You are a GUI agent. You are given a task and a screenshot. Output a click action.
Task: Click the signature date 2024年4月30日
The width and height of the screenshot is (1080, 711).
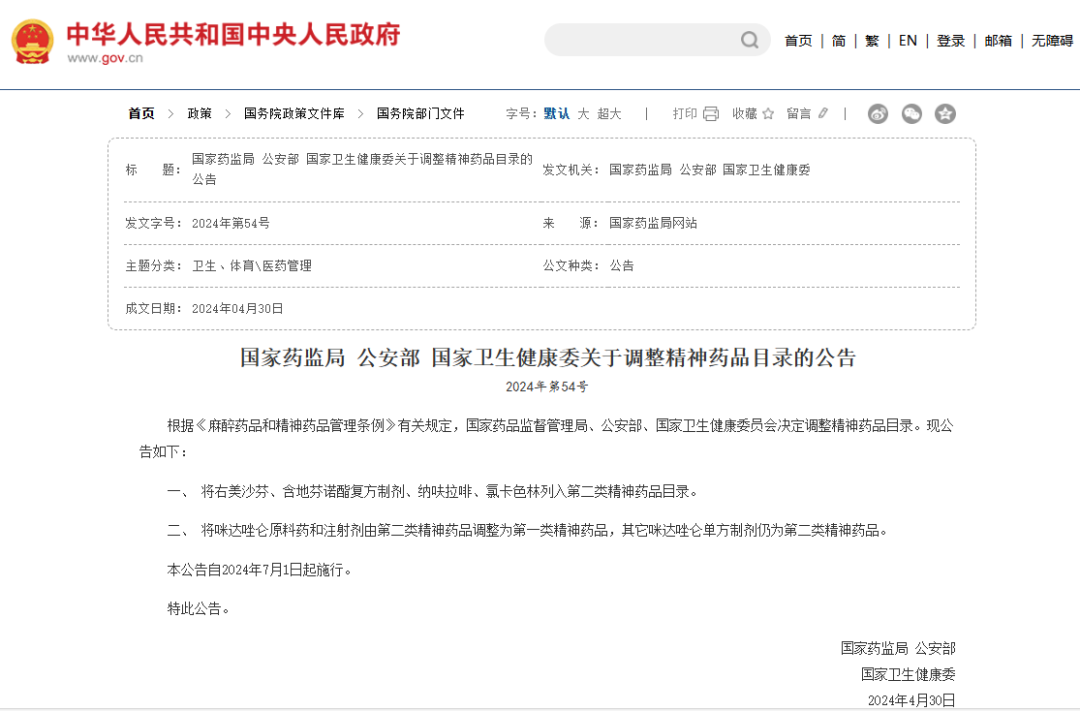click(911, 701)
